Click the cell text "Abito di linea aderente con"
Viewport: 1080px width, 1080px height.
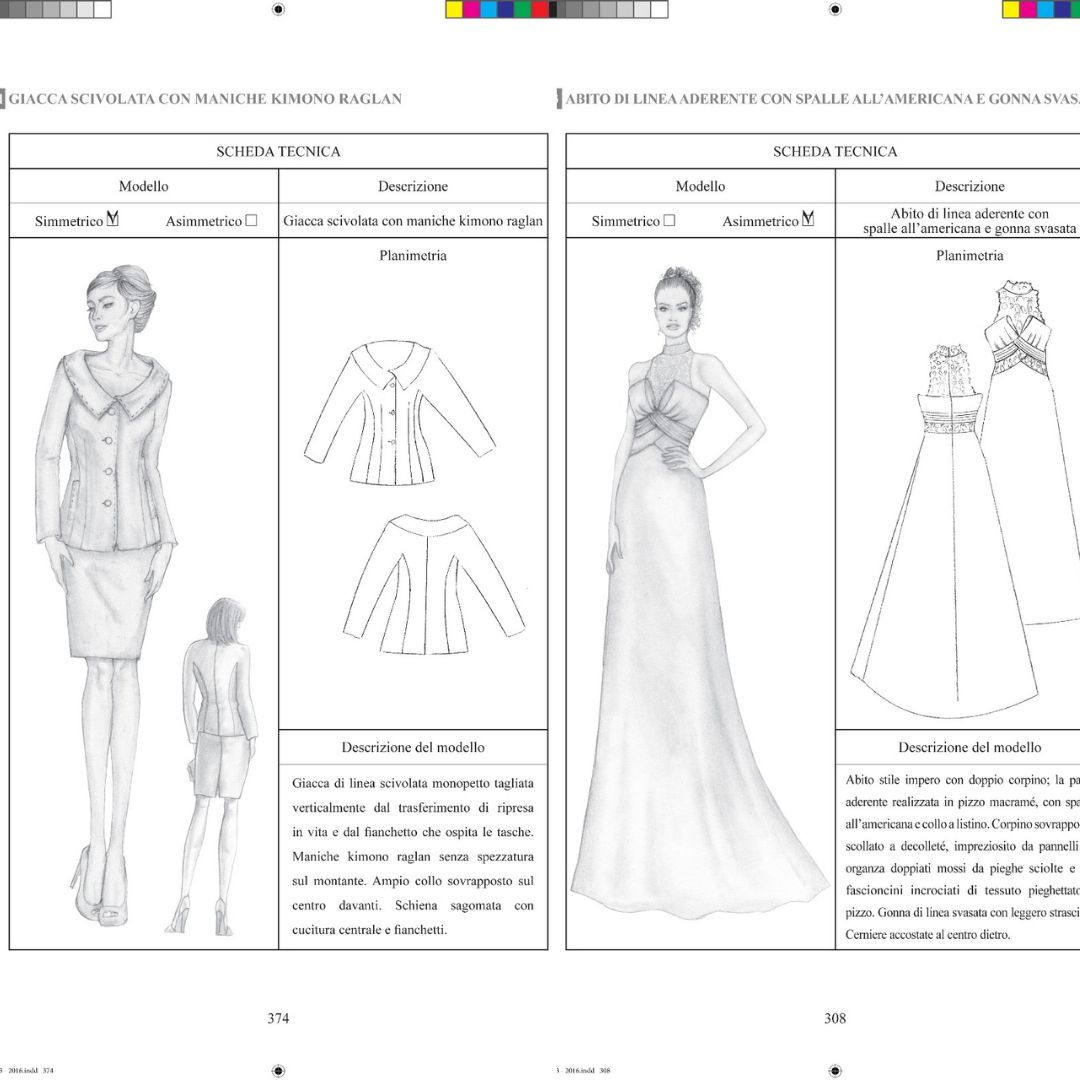coord(969,214)
